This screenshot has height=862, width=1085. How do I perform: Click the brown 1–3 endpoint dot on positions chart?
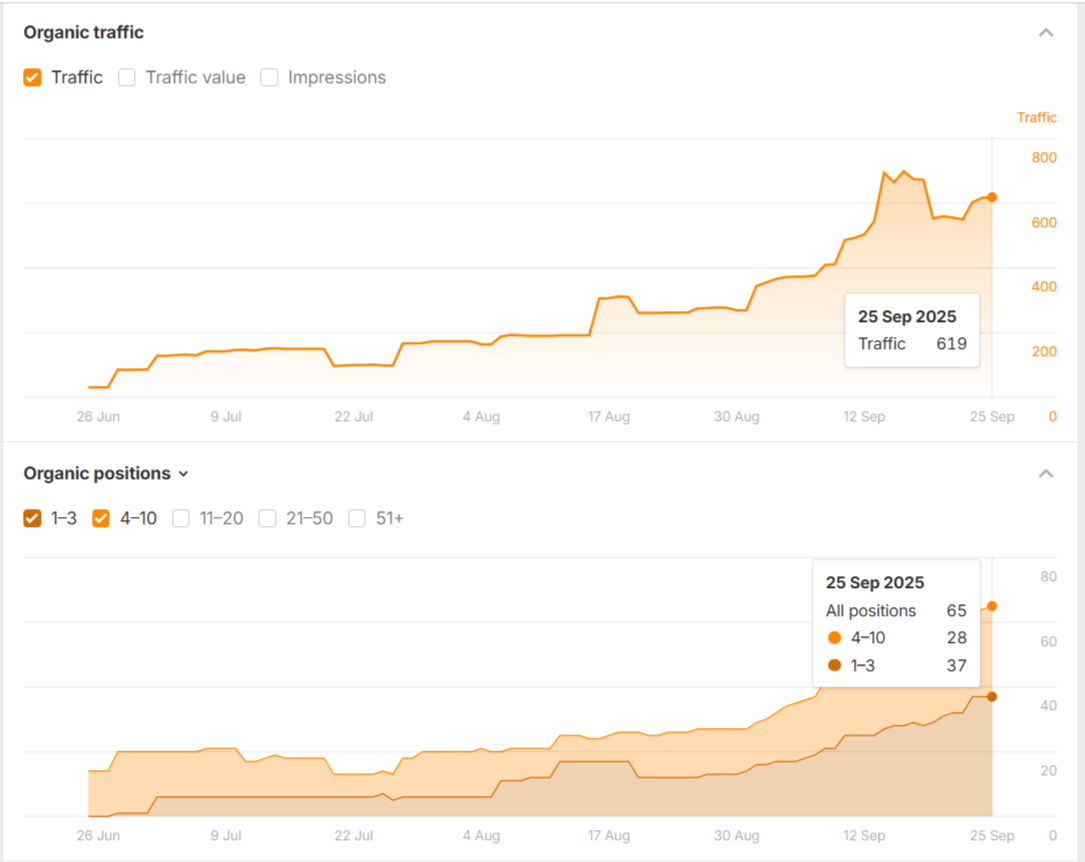pyautogui.click(x=991, y=696)
